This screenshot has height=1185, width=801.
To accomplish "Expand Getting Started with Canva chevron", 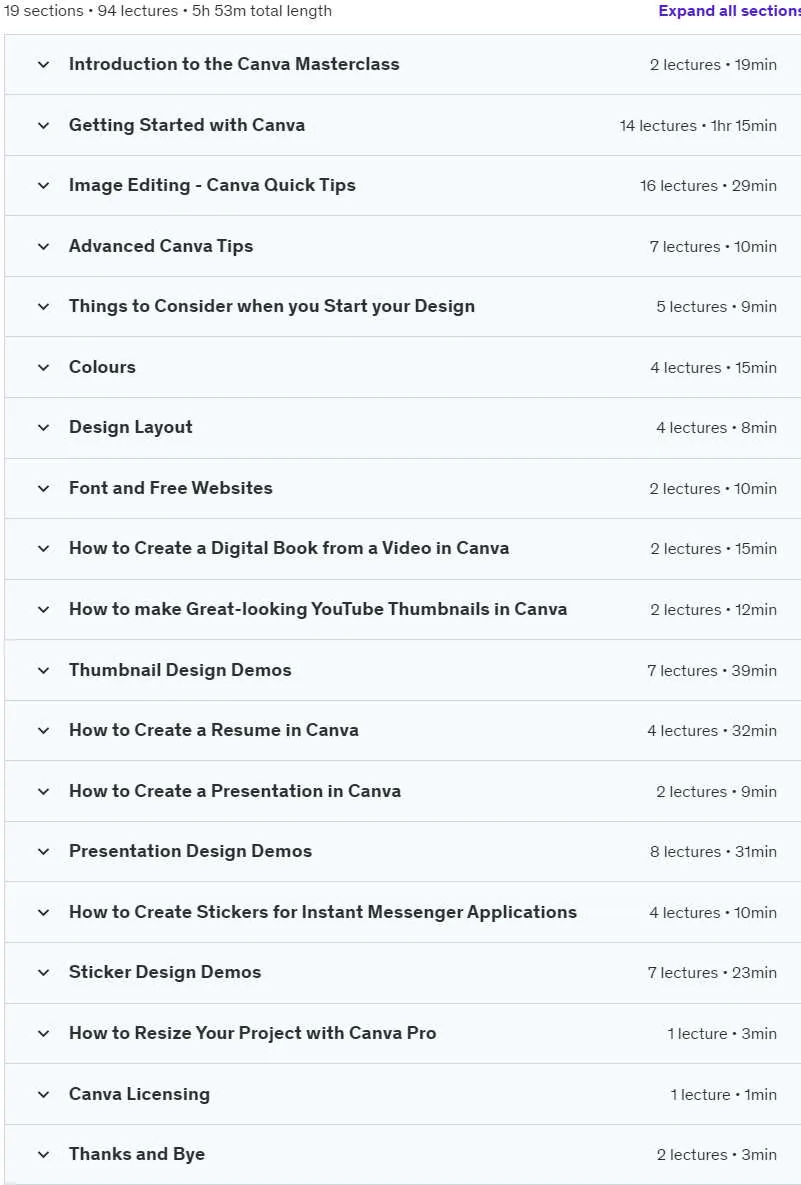I will (x=44, y=125).
